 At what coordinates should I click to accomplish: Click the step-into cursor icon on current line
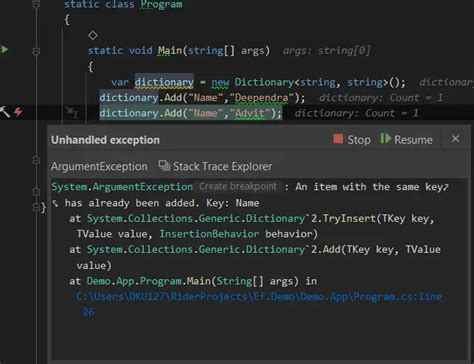click(72, 112)
